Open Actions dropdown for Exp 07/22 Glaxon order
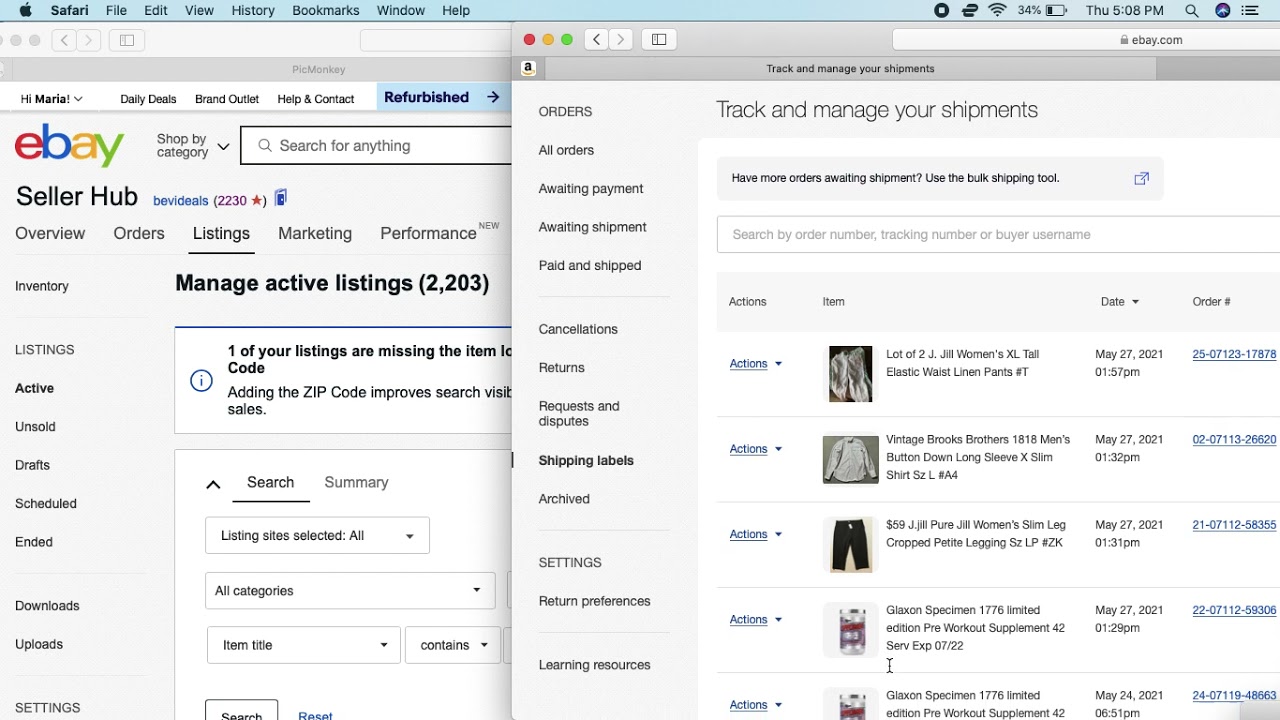Image resolution: width=1280 pixels, height=720 pixels. (756, 620)
